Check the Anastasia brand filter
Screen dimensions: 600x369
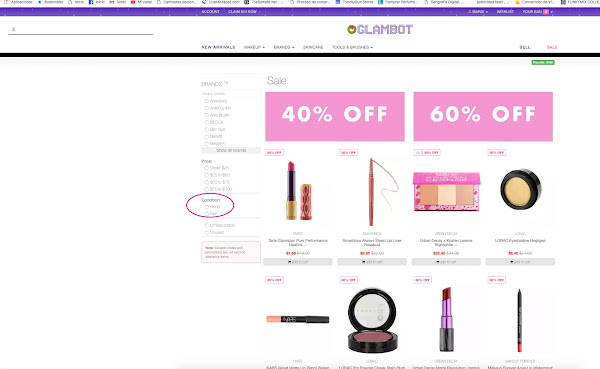tap(207, 101)
